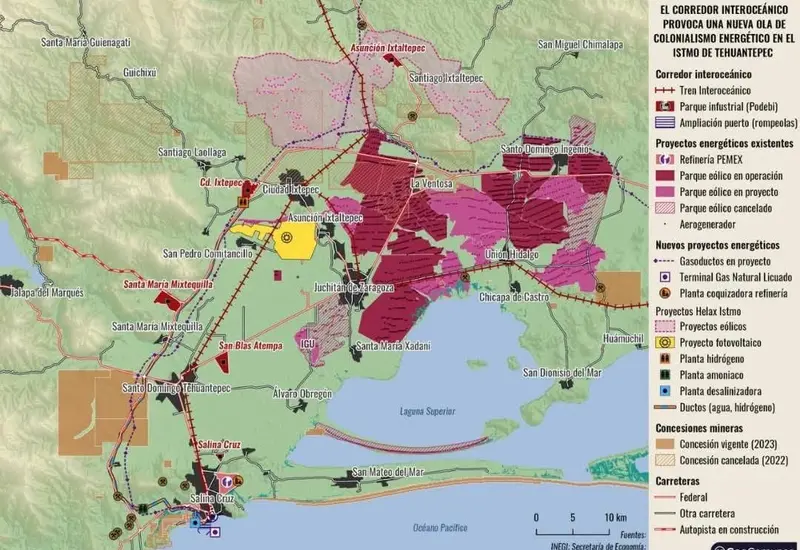Click the Aerogenerador legend entry

(x=708, y=224)
